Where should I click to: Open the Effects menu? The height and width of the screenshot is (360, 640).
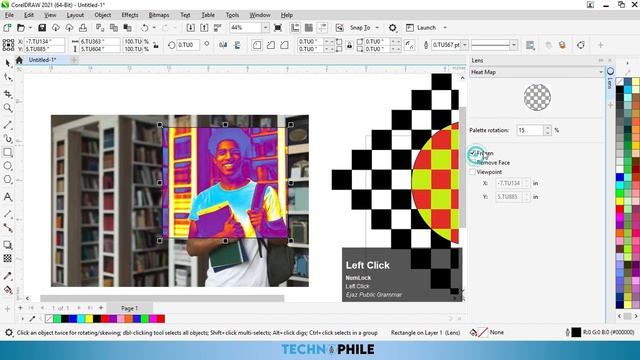coord(130,15)
